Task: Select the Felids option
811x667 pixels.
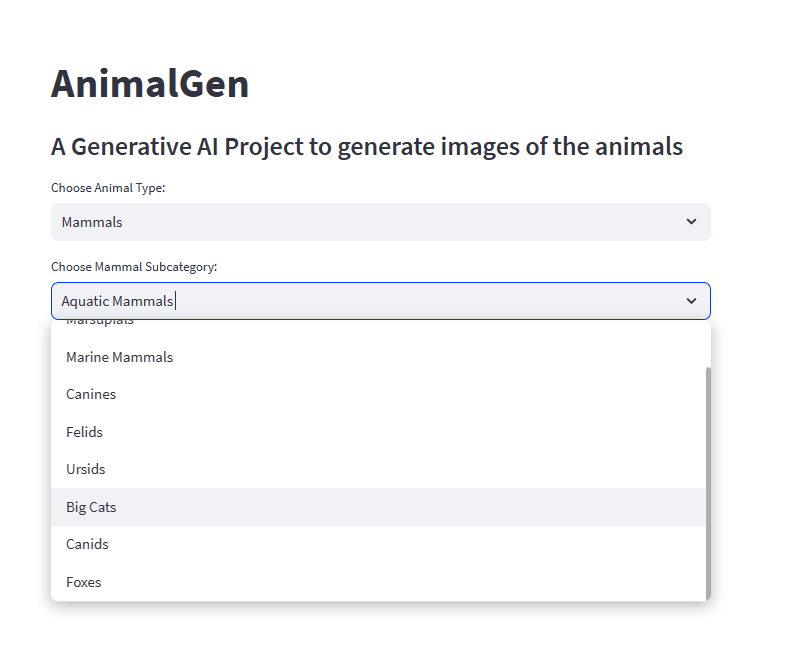Action: click(x=84, y=432)
